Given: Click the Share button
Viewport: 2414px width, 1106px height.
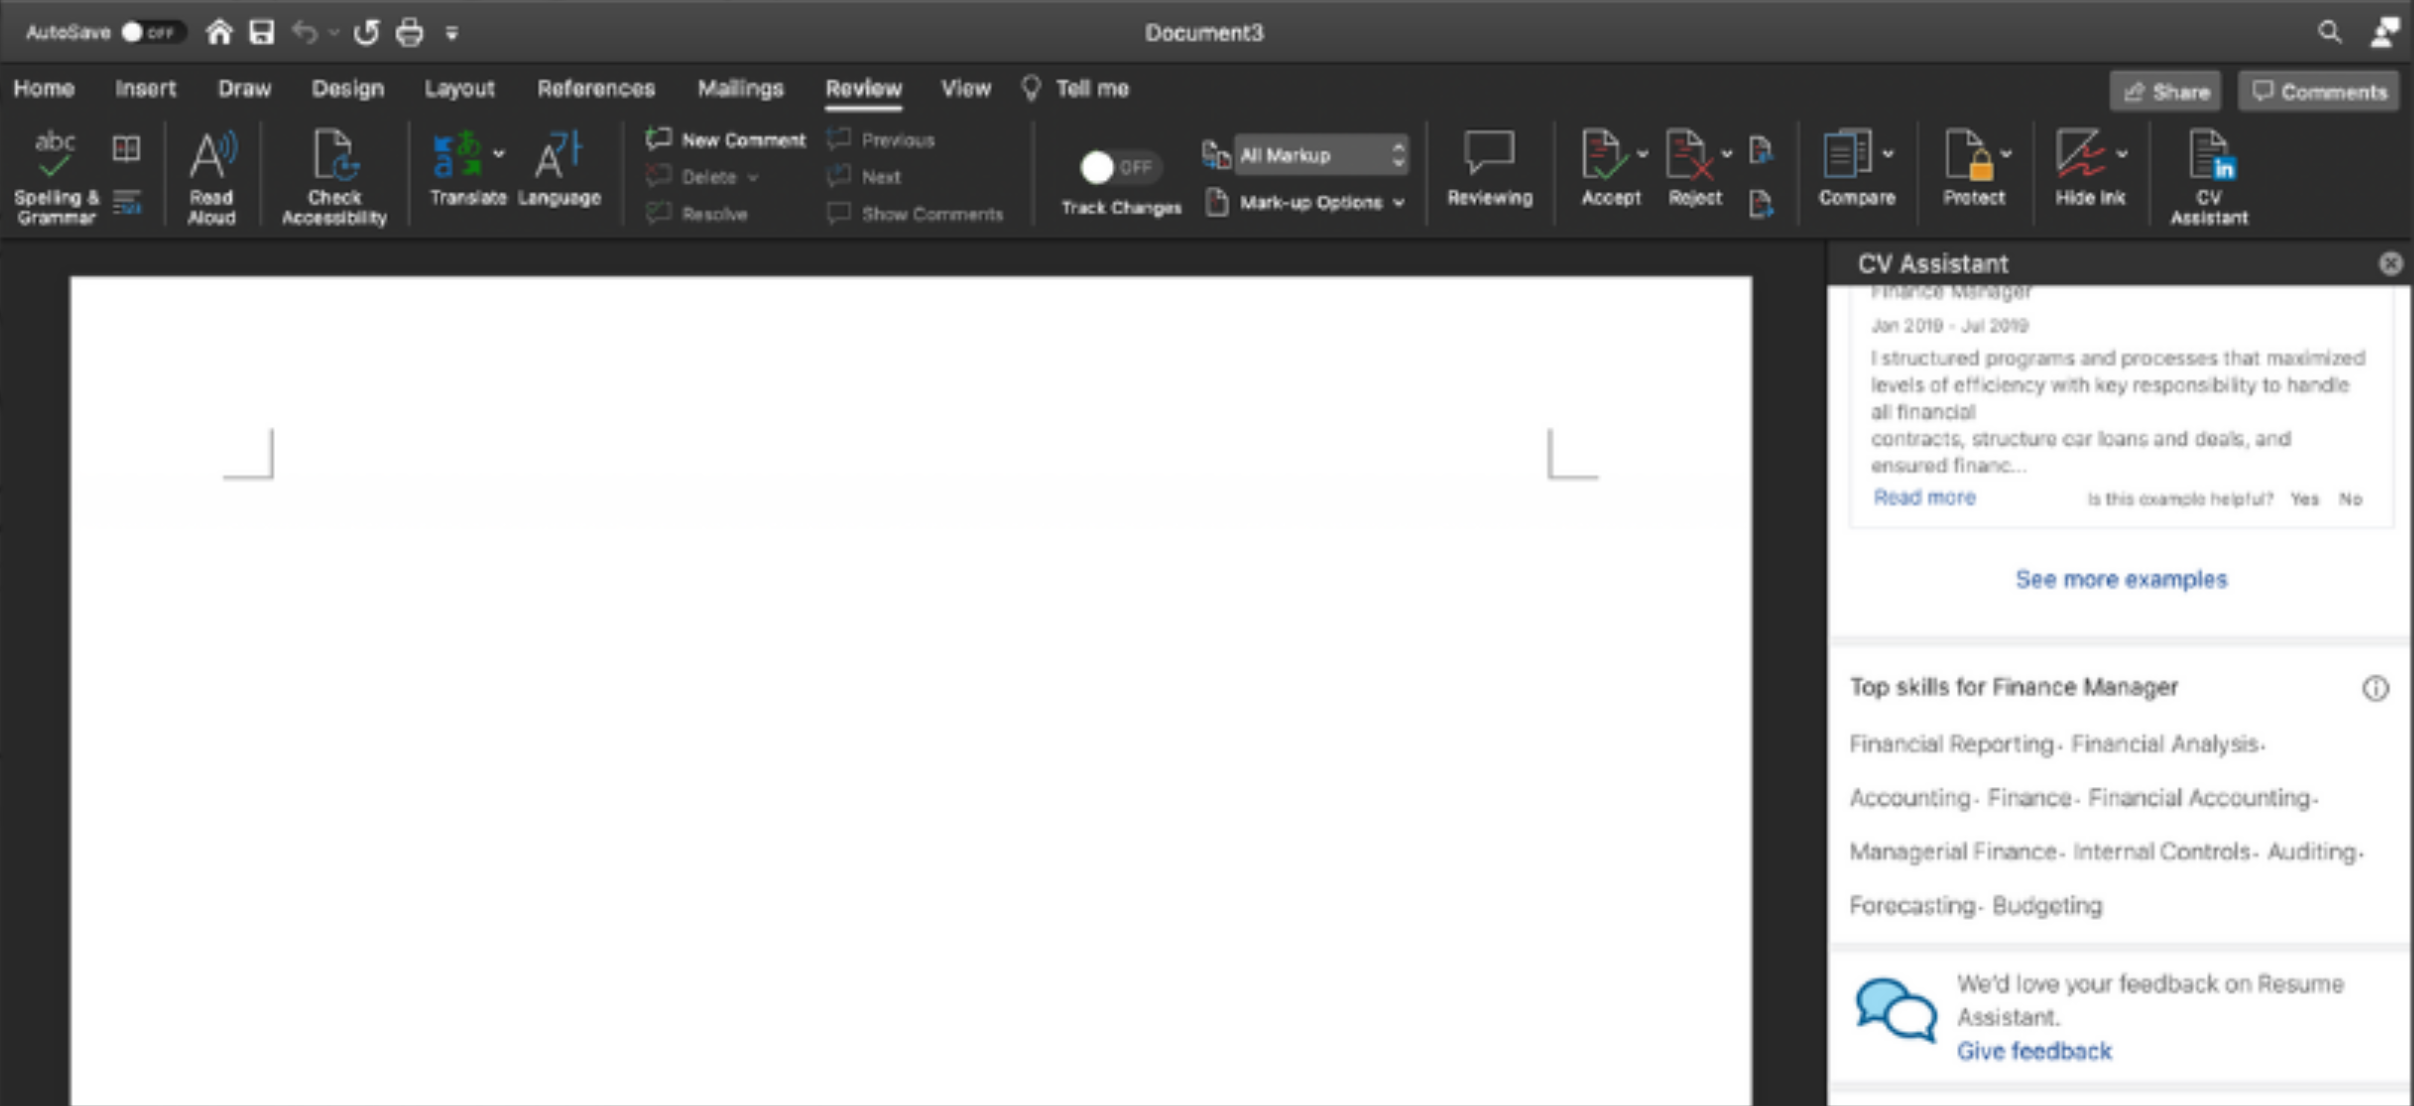Looking at the screenshot, I should tap(2166, 91).
